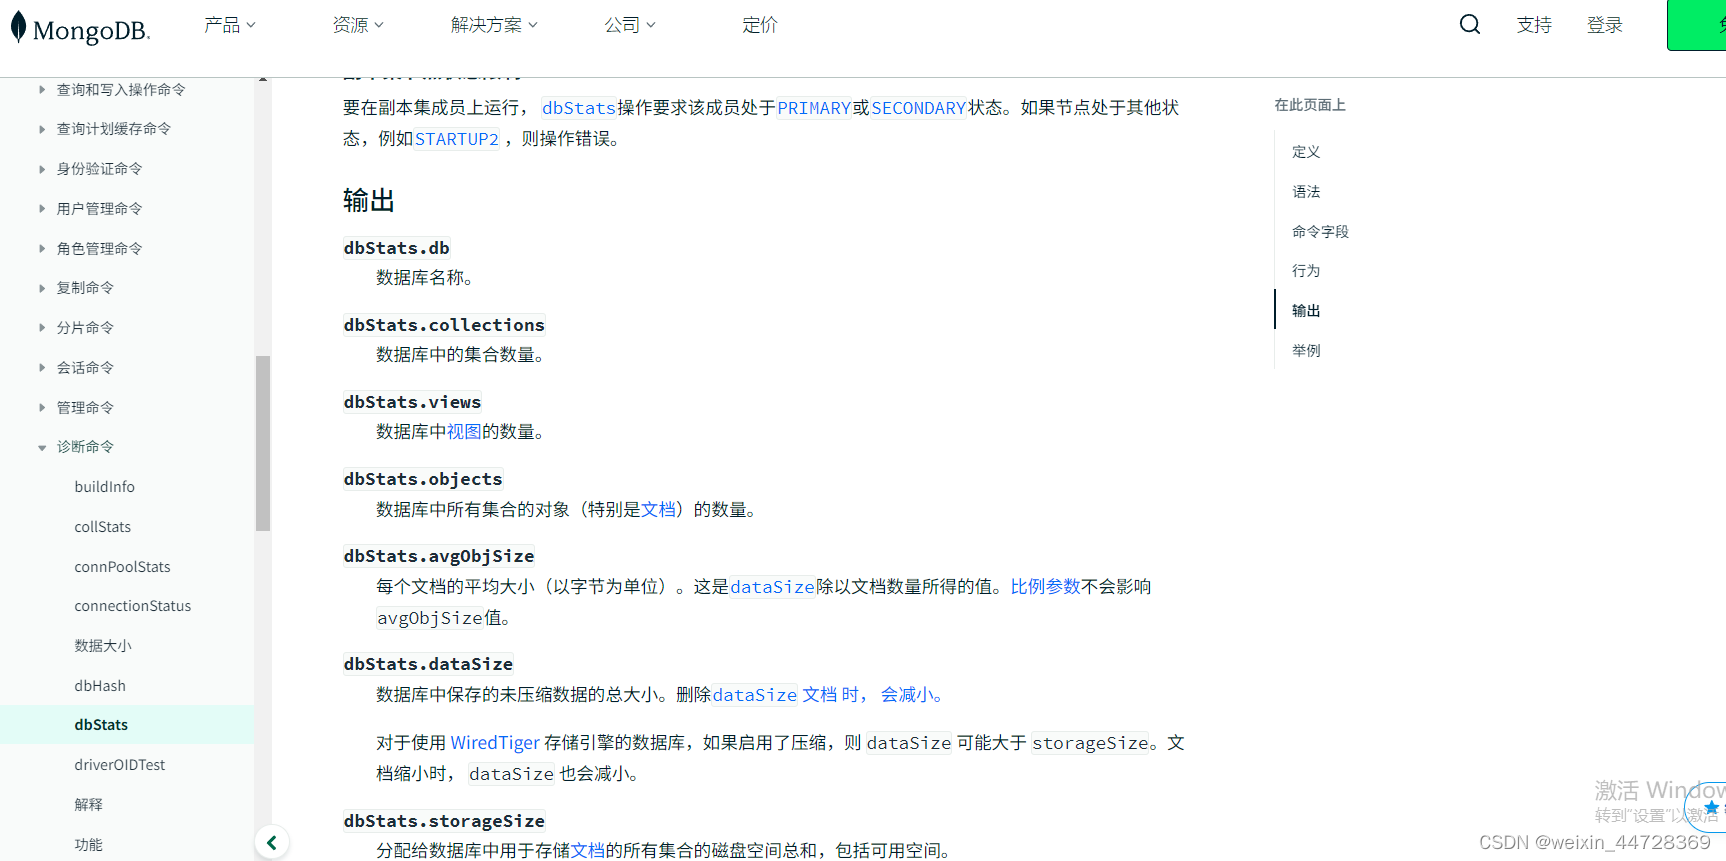Click the dbStats.collections field heading
This screenshot has height=861, width=1726.
click(444, 325)
